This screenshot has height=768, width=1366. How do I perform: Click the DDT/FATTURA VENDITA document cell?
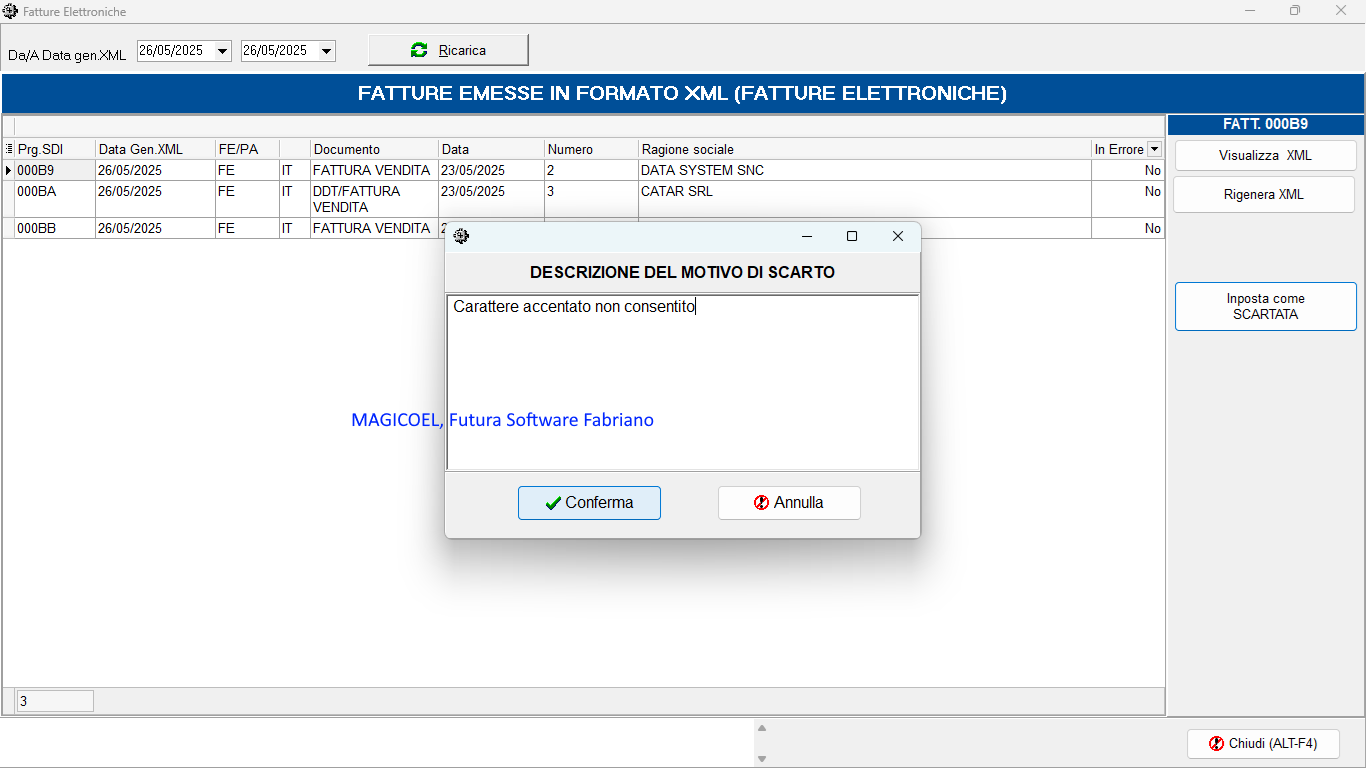(x=374, y=199)
